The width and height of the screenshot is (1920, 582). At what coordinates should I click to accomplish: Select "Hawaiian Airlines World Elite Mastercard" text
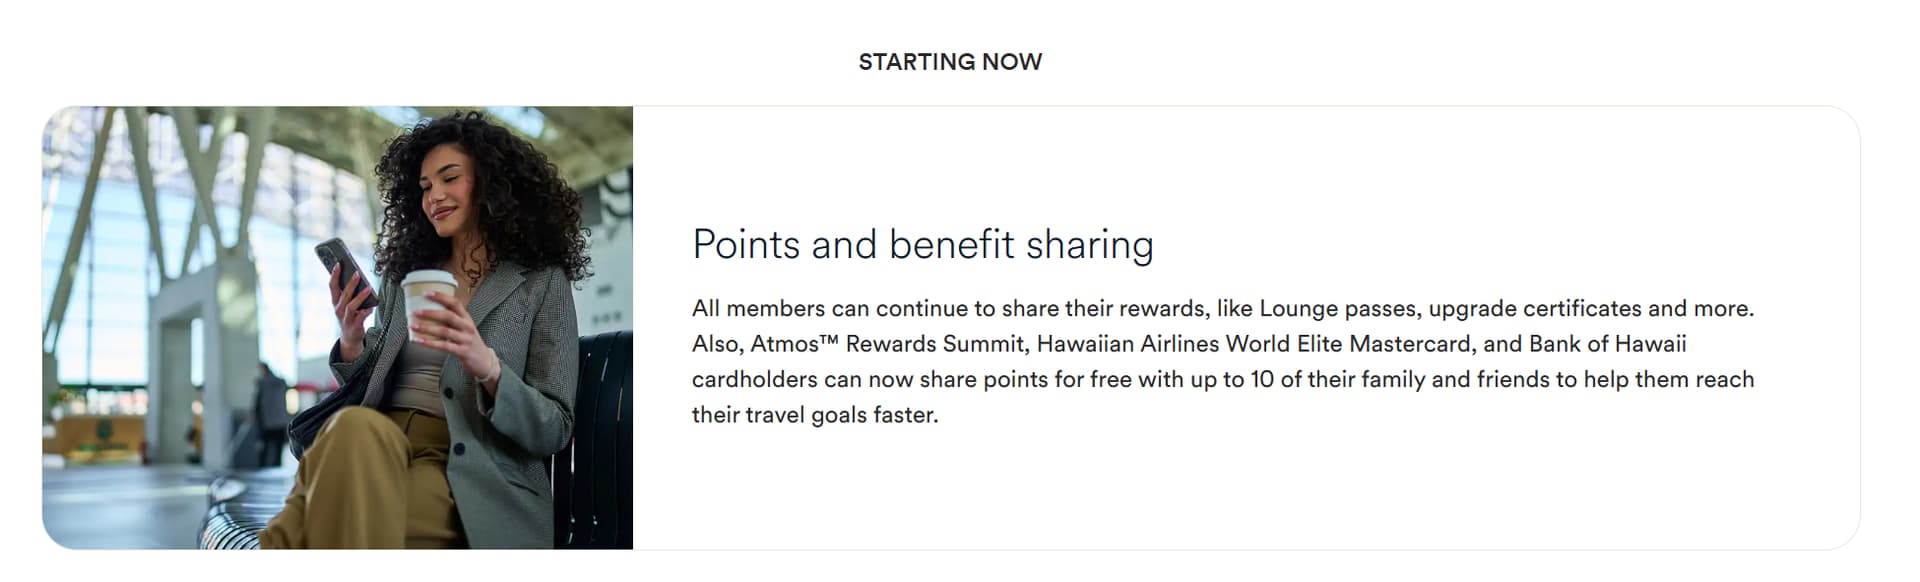1254,345
